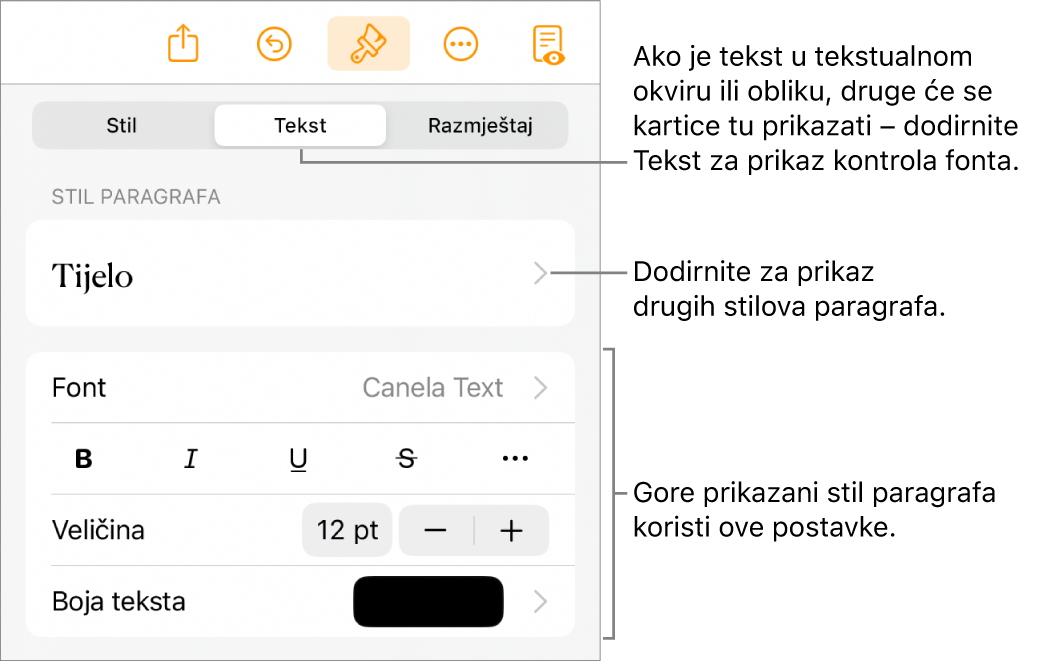This screenshot has width=1041, height=662.
Task: Toggle Italic text formatting
Action: tap(191, 459)
